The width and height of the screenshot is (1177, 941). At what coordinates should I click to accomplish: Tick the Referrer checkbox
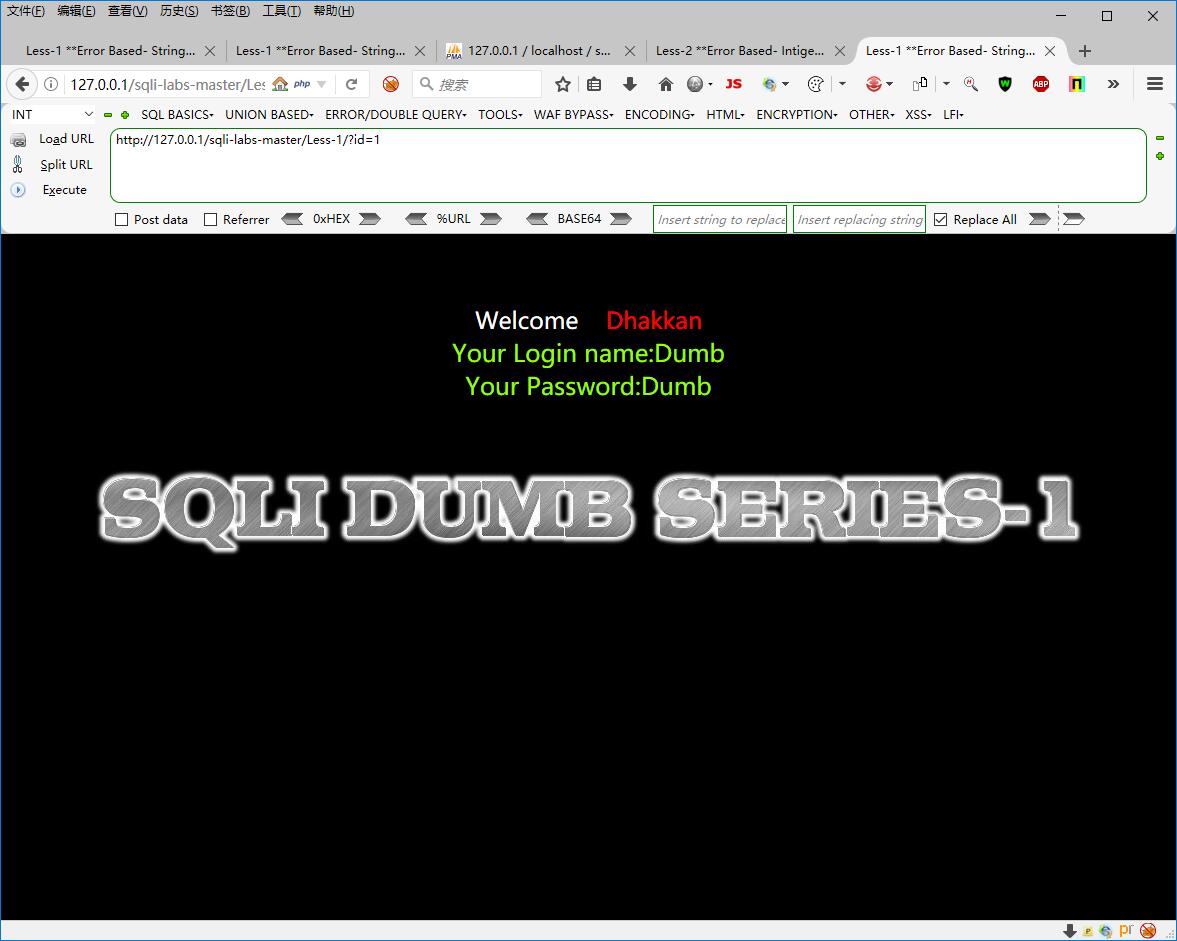pos(211,220)
